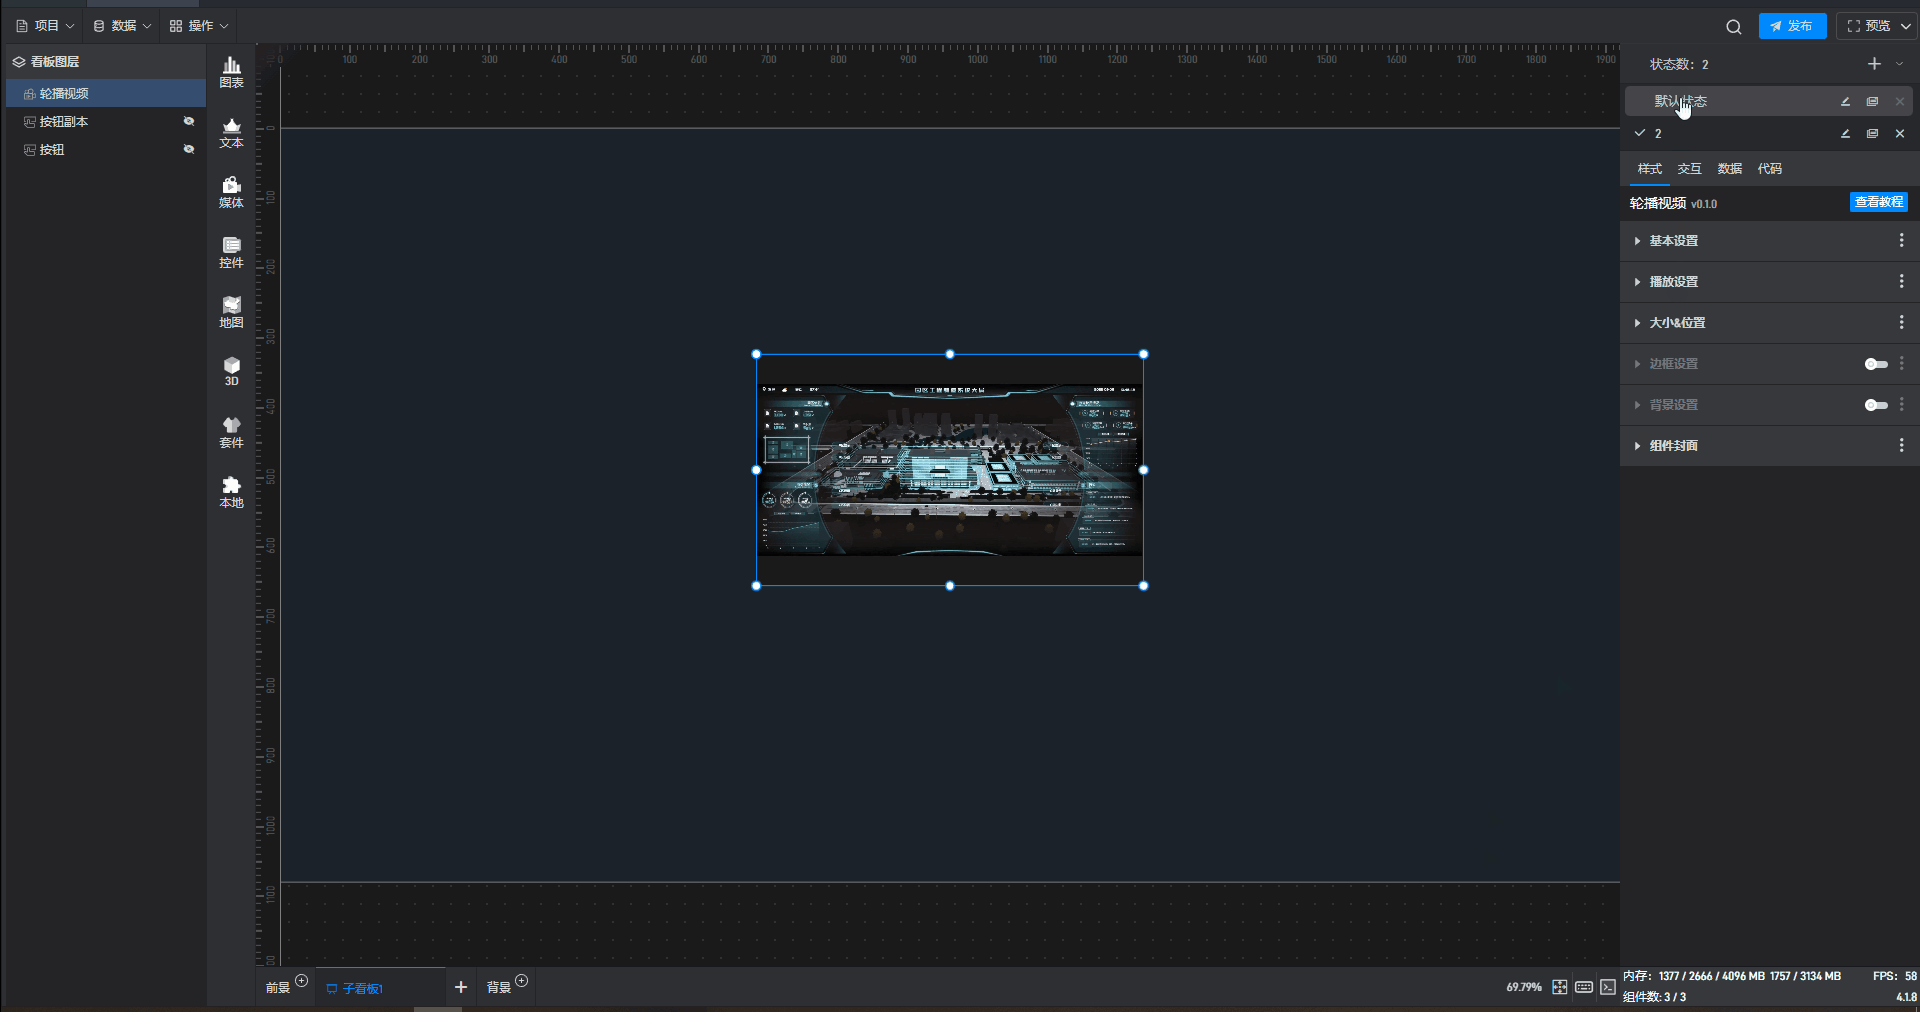
Task: Open the 地图 map components panel
Action: (x=231, y=312)
